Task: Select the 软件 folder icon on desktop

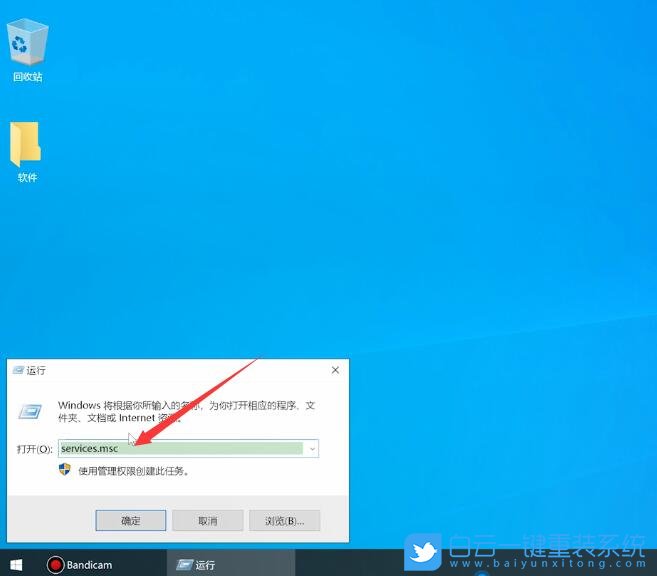Action: tap(27, 145)
